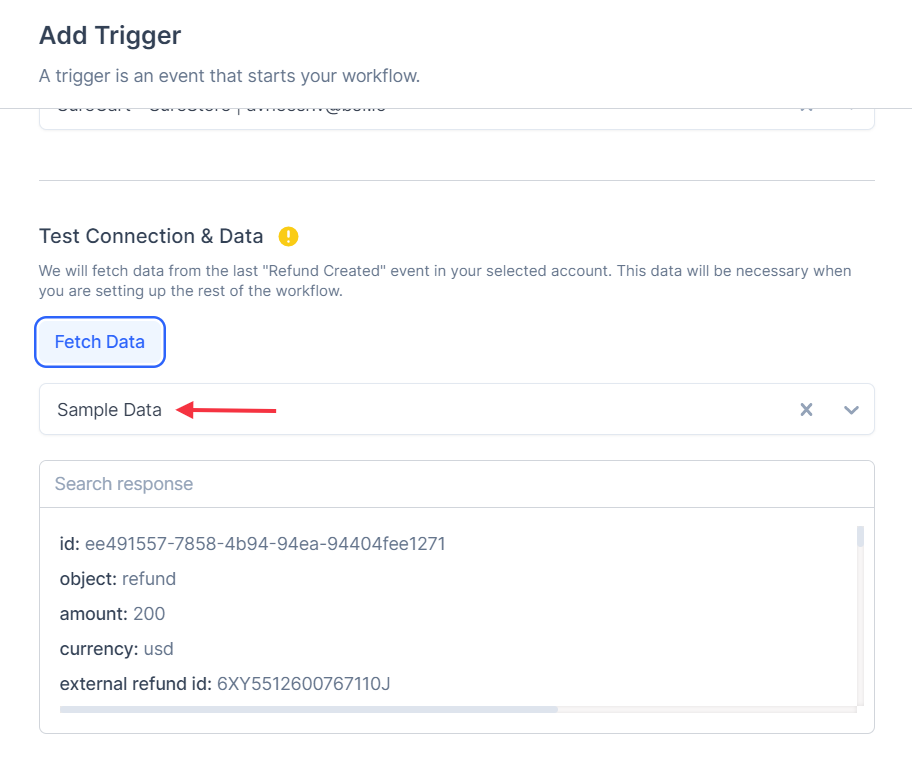This screenshot has height=762, width=912.
Task: Click the 6XY5512600767110J refund id value
Action: click(303, 684)
